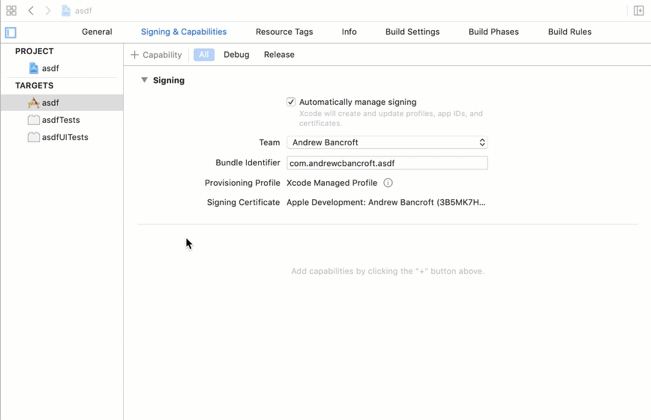This screenshot has width=651, height=420.
Task: Switch to the General tab
Action: [x=97, y=32]
